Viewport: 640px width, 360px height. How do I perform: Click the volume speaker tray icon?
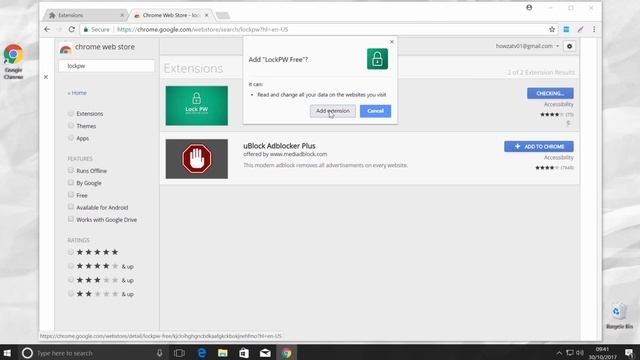(580, 353)
